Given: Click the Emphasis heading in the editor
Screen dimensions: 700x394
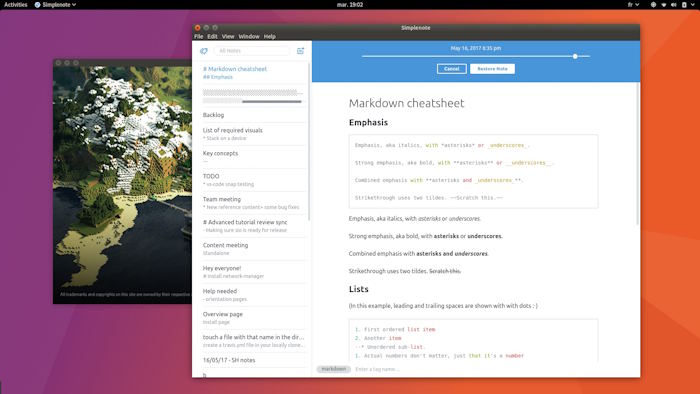Looking at the screenshot, I should [368, 122].
